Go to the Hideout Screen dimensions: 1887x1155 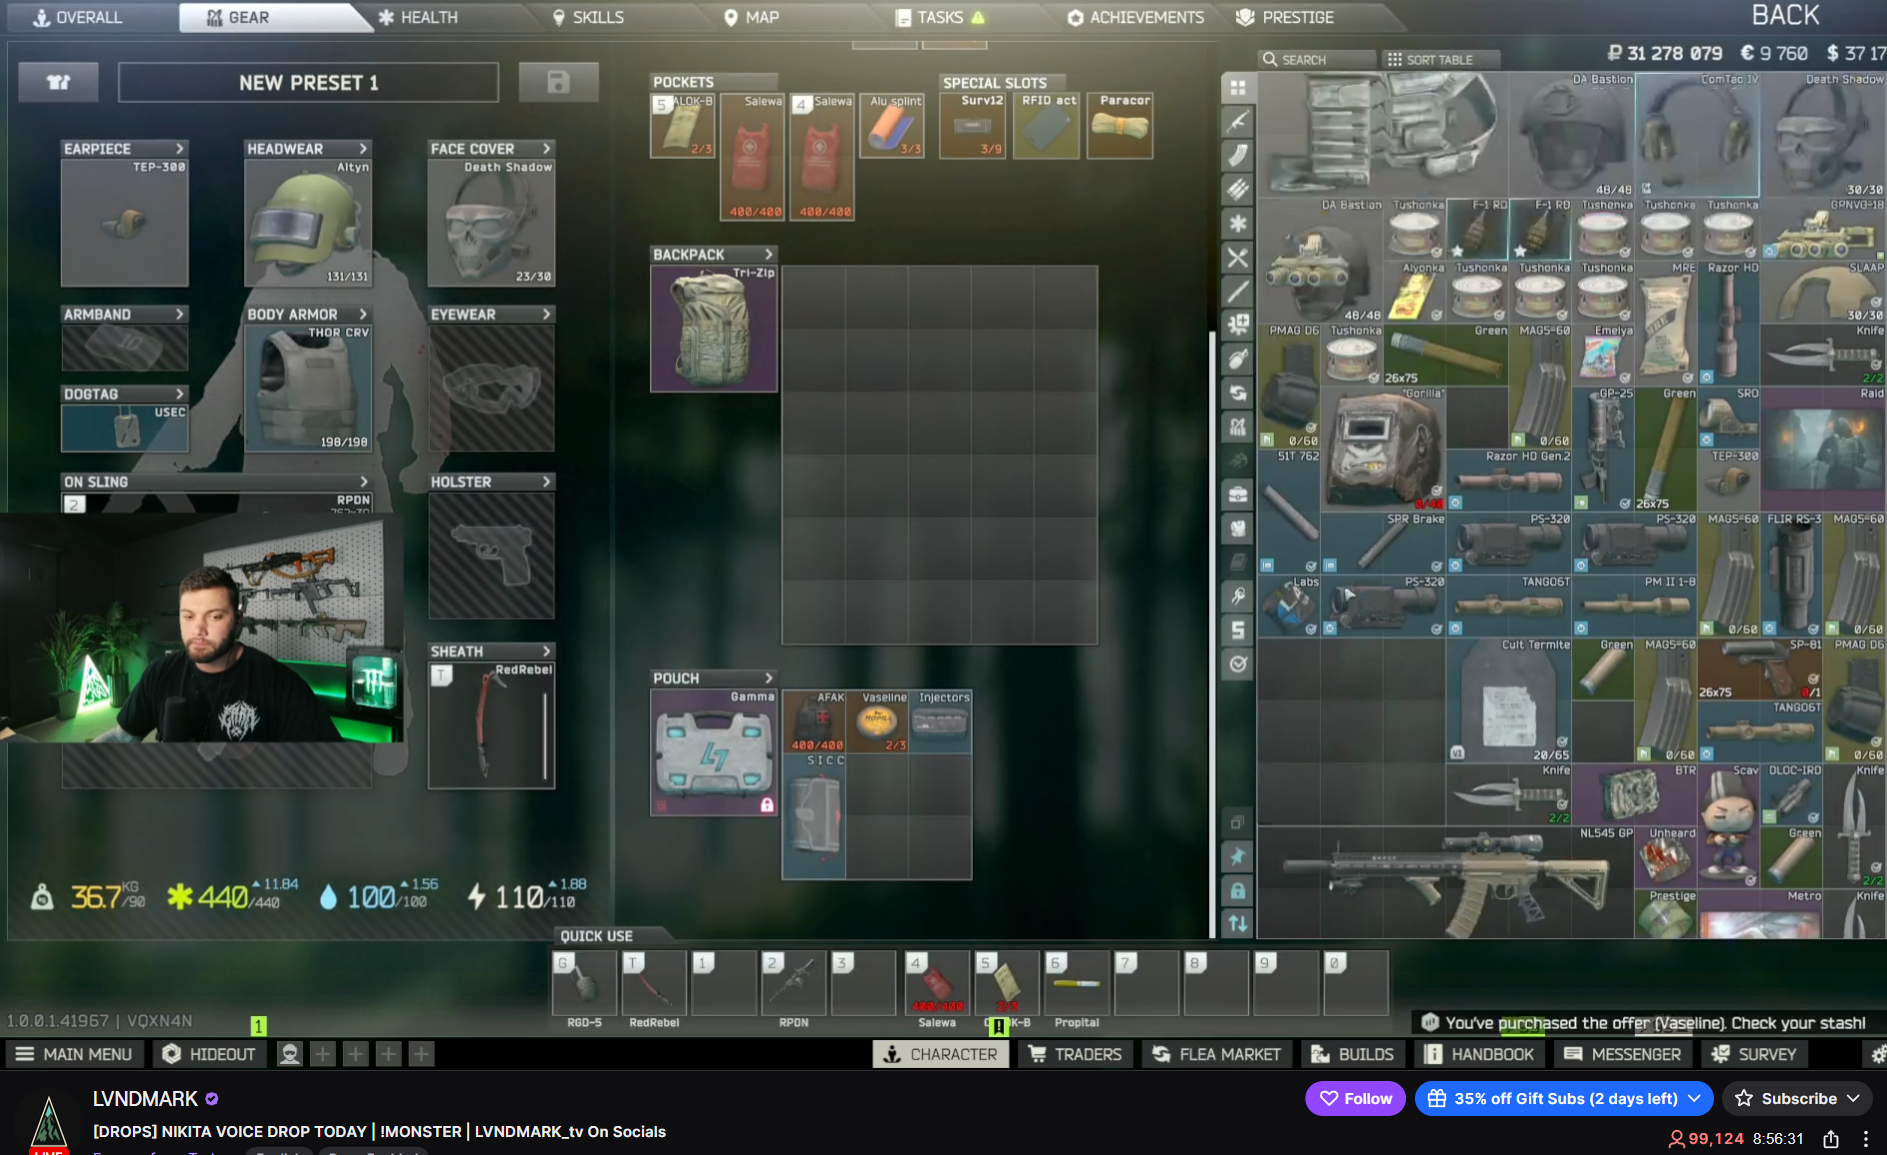point(209,1054)
